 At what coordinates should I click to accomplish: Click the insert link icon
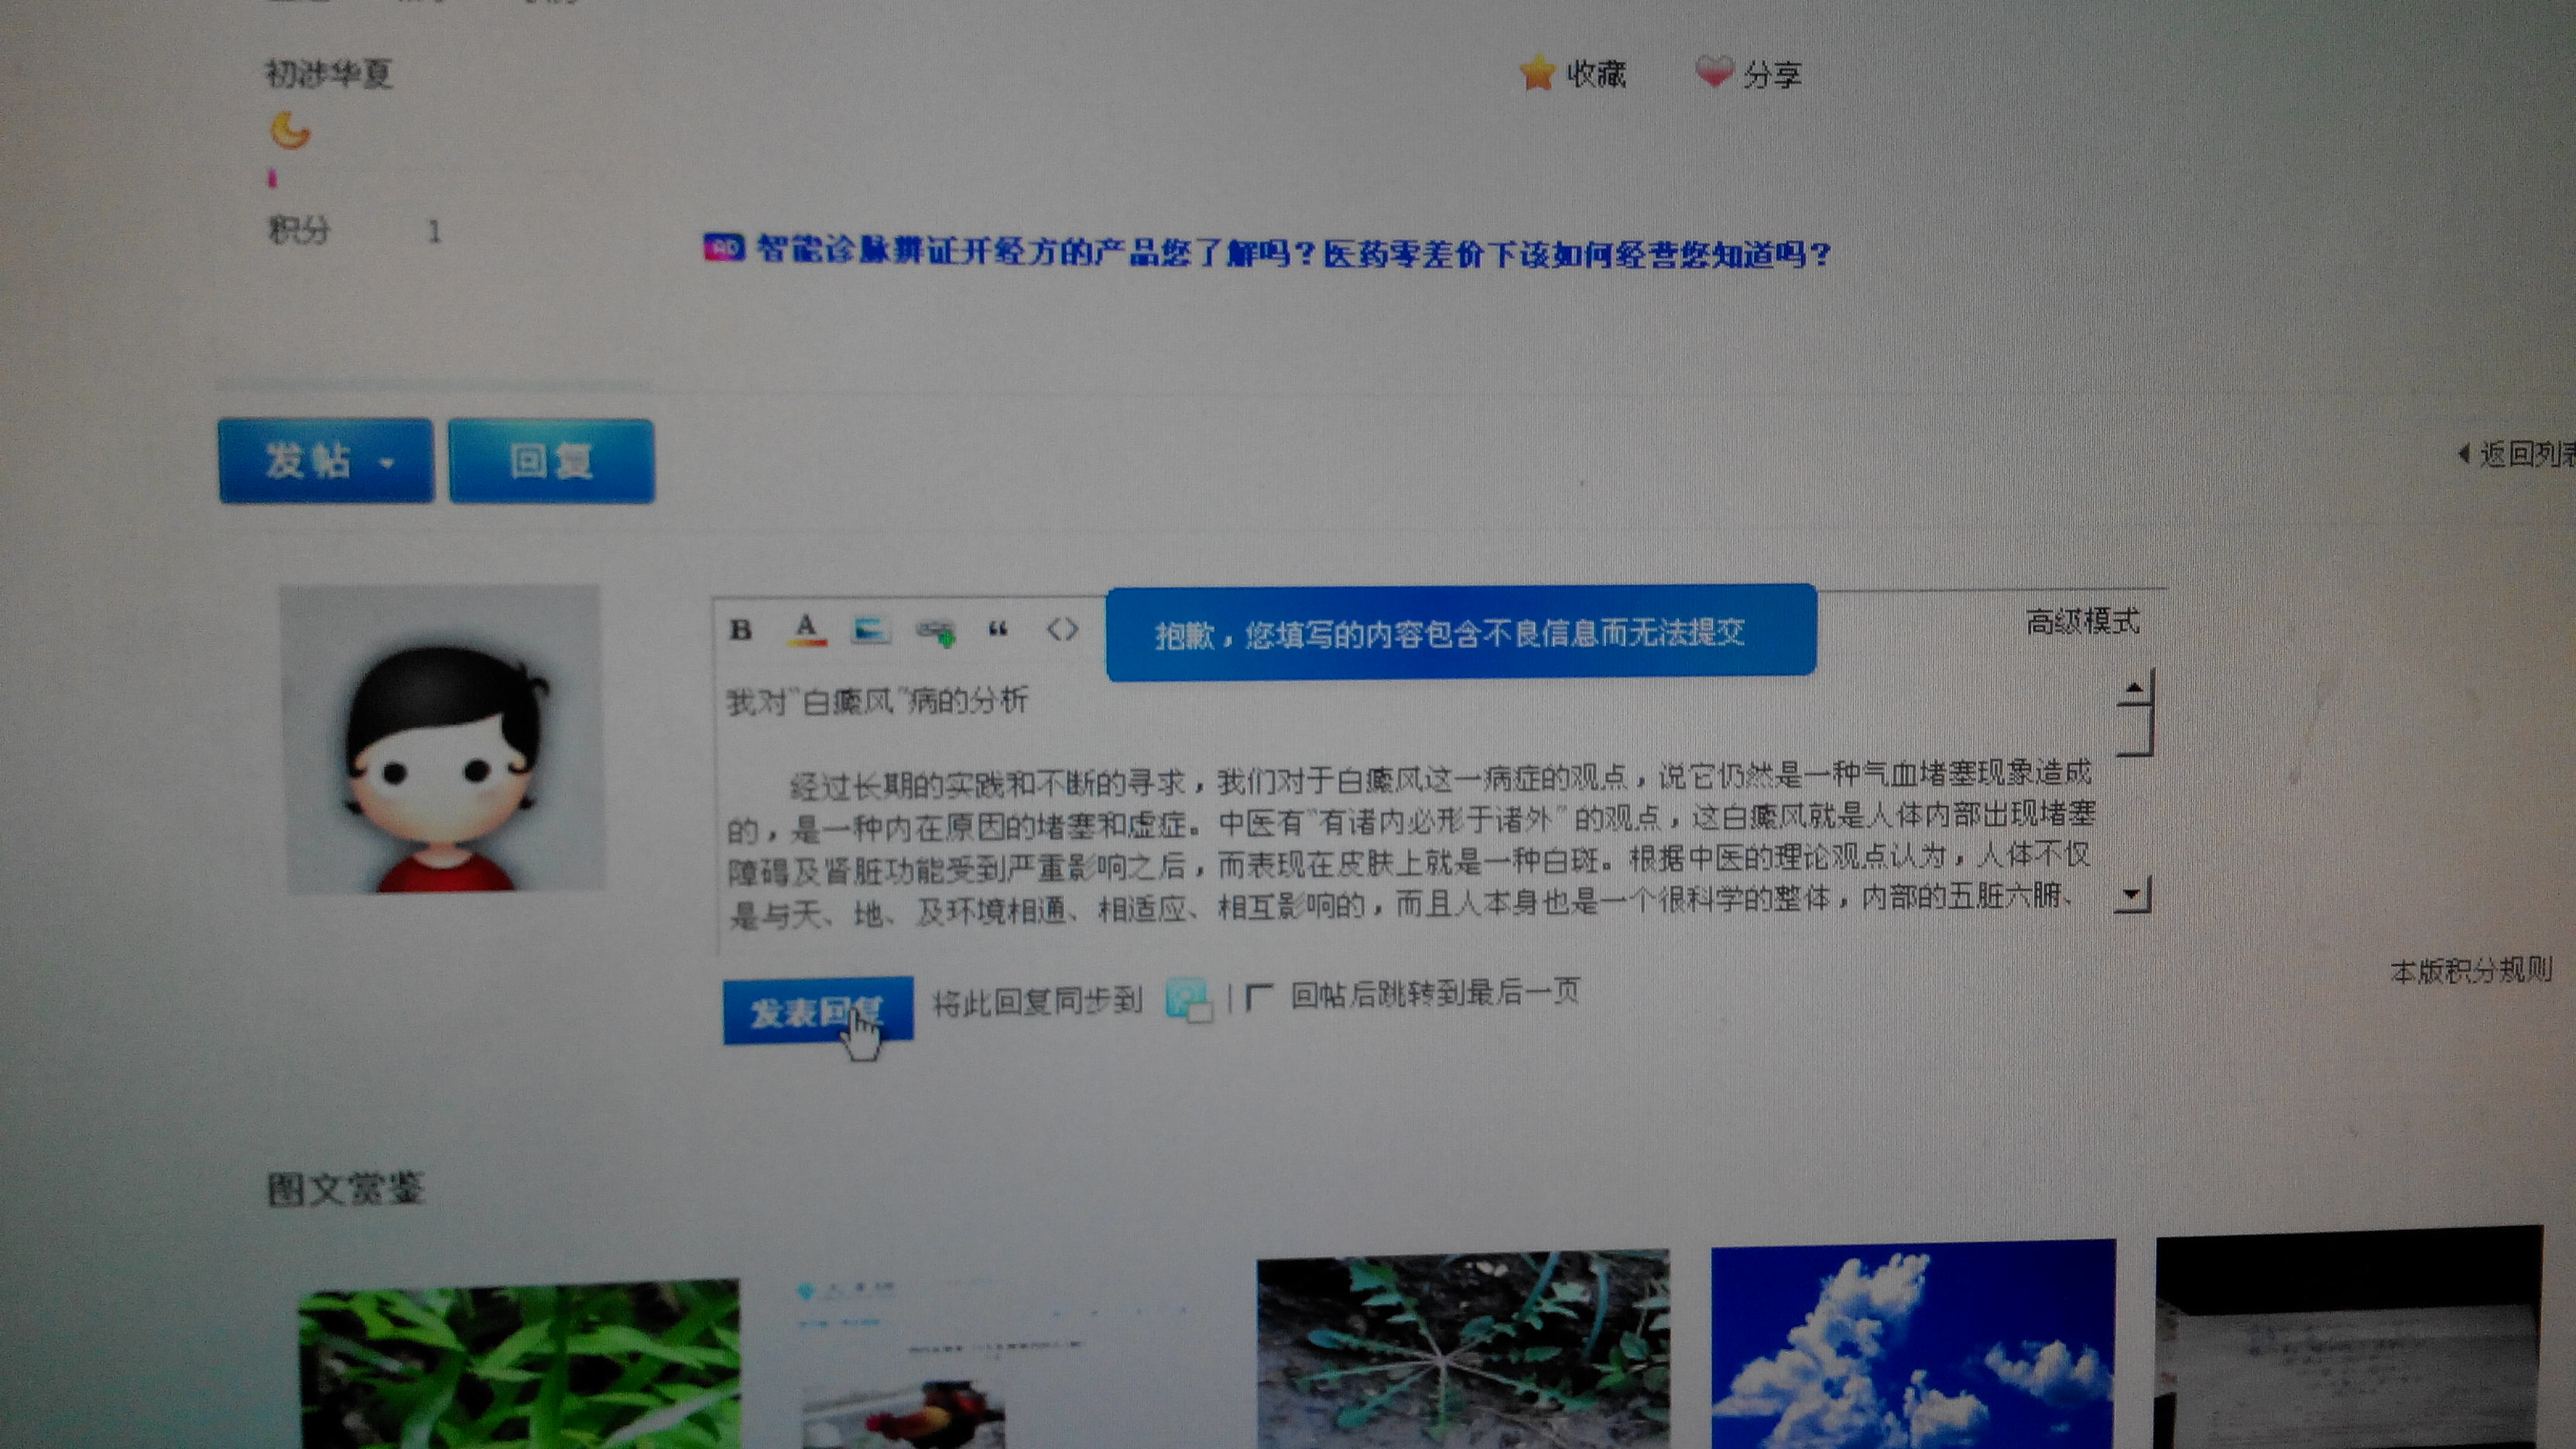[936, 632]
